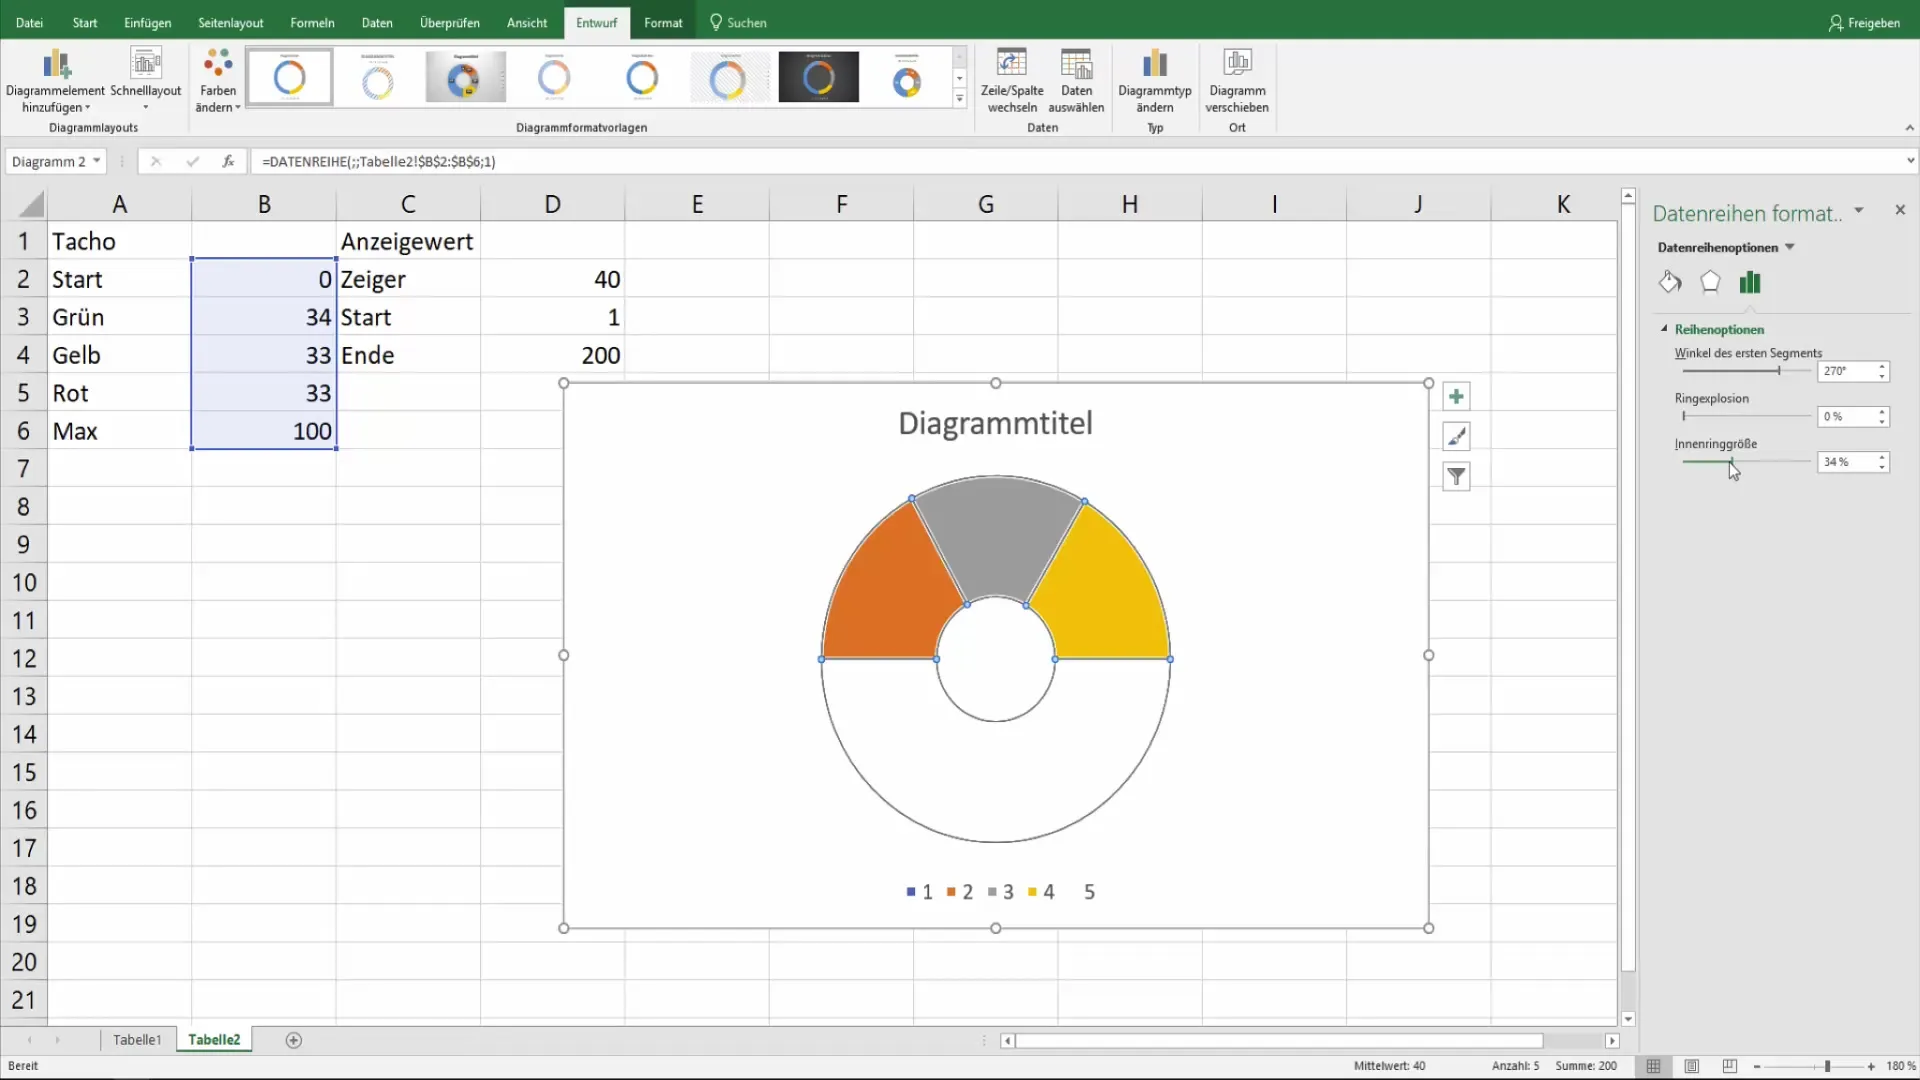
Task: Click the green plus chart elements button
Action: [x=1456, y=397]
